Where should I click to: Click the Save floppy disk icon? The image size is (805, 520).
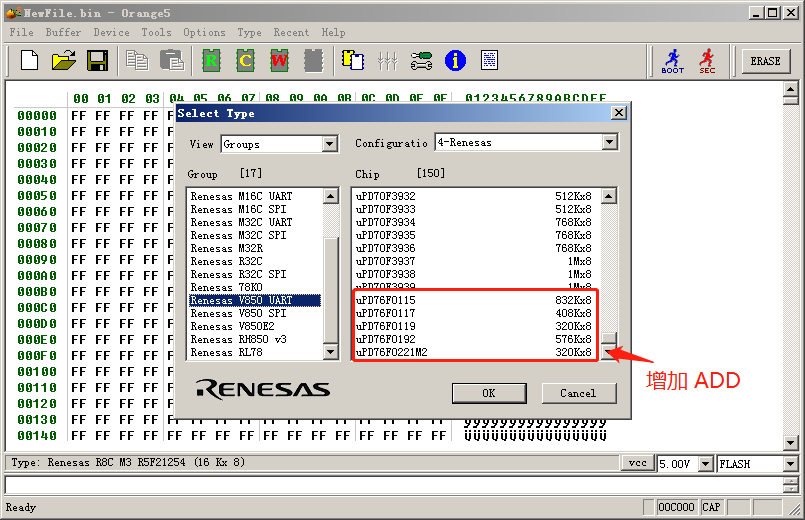tap(97, 61)
